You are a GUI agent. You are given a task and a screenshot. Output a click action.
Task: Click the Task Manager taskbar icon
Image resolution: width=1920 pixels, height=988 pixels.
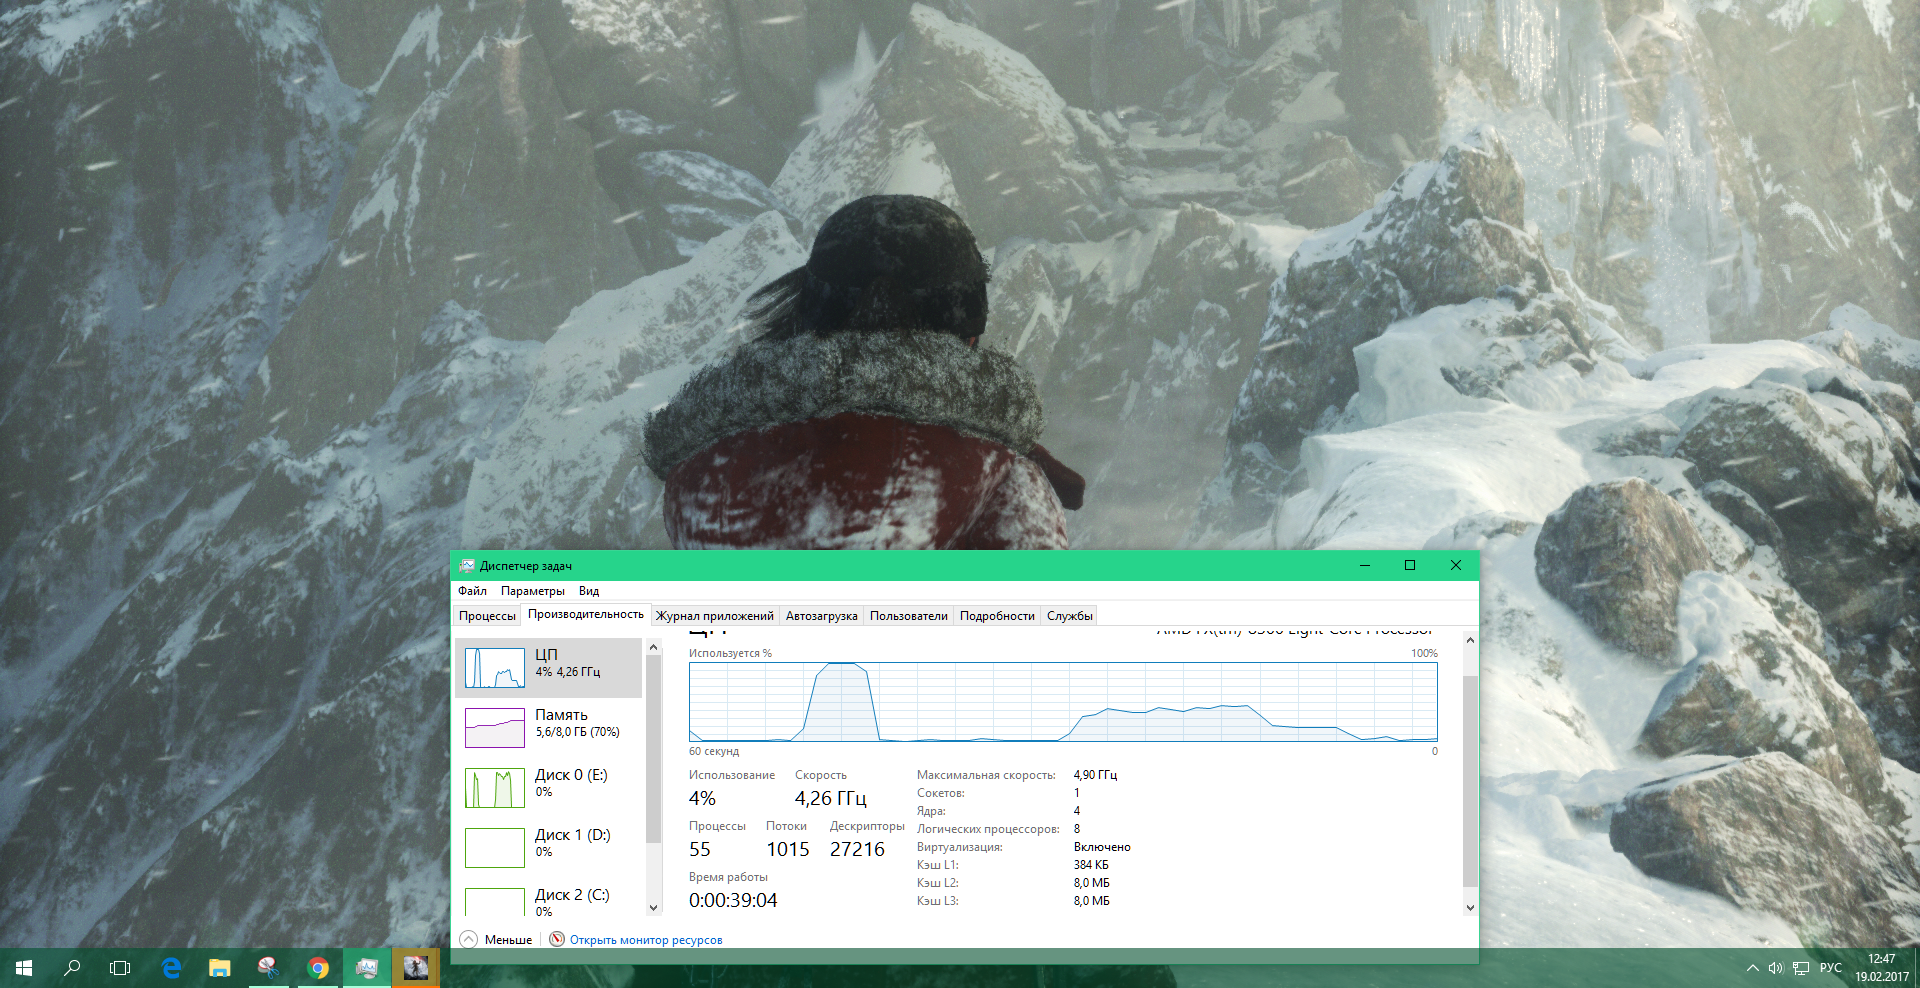point(367,968)
